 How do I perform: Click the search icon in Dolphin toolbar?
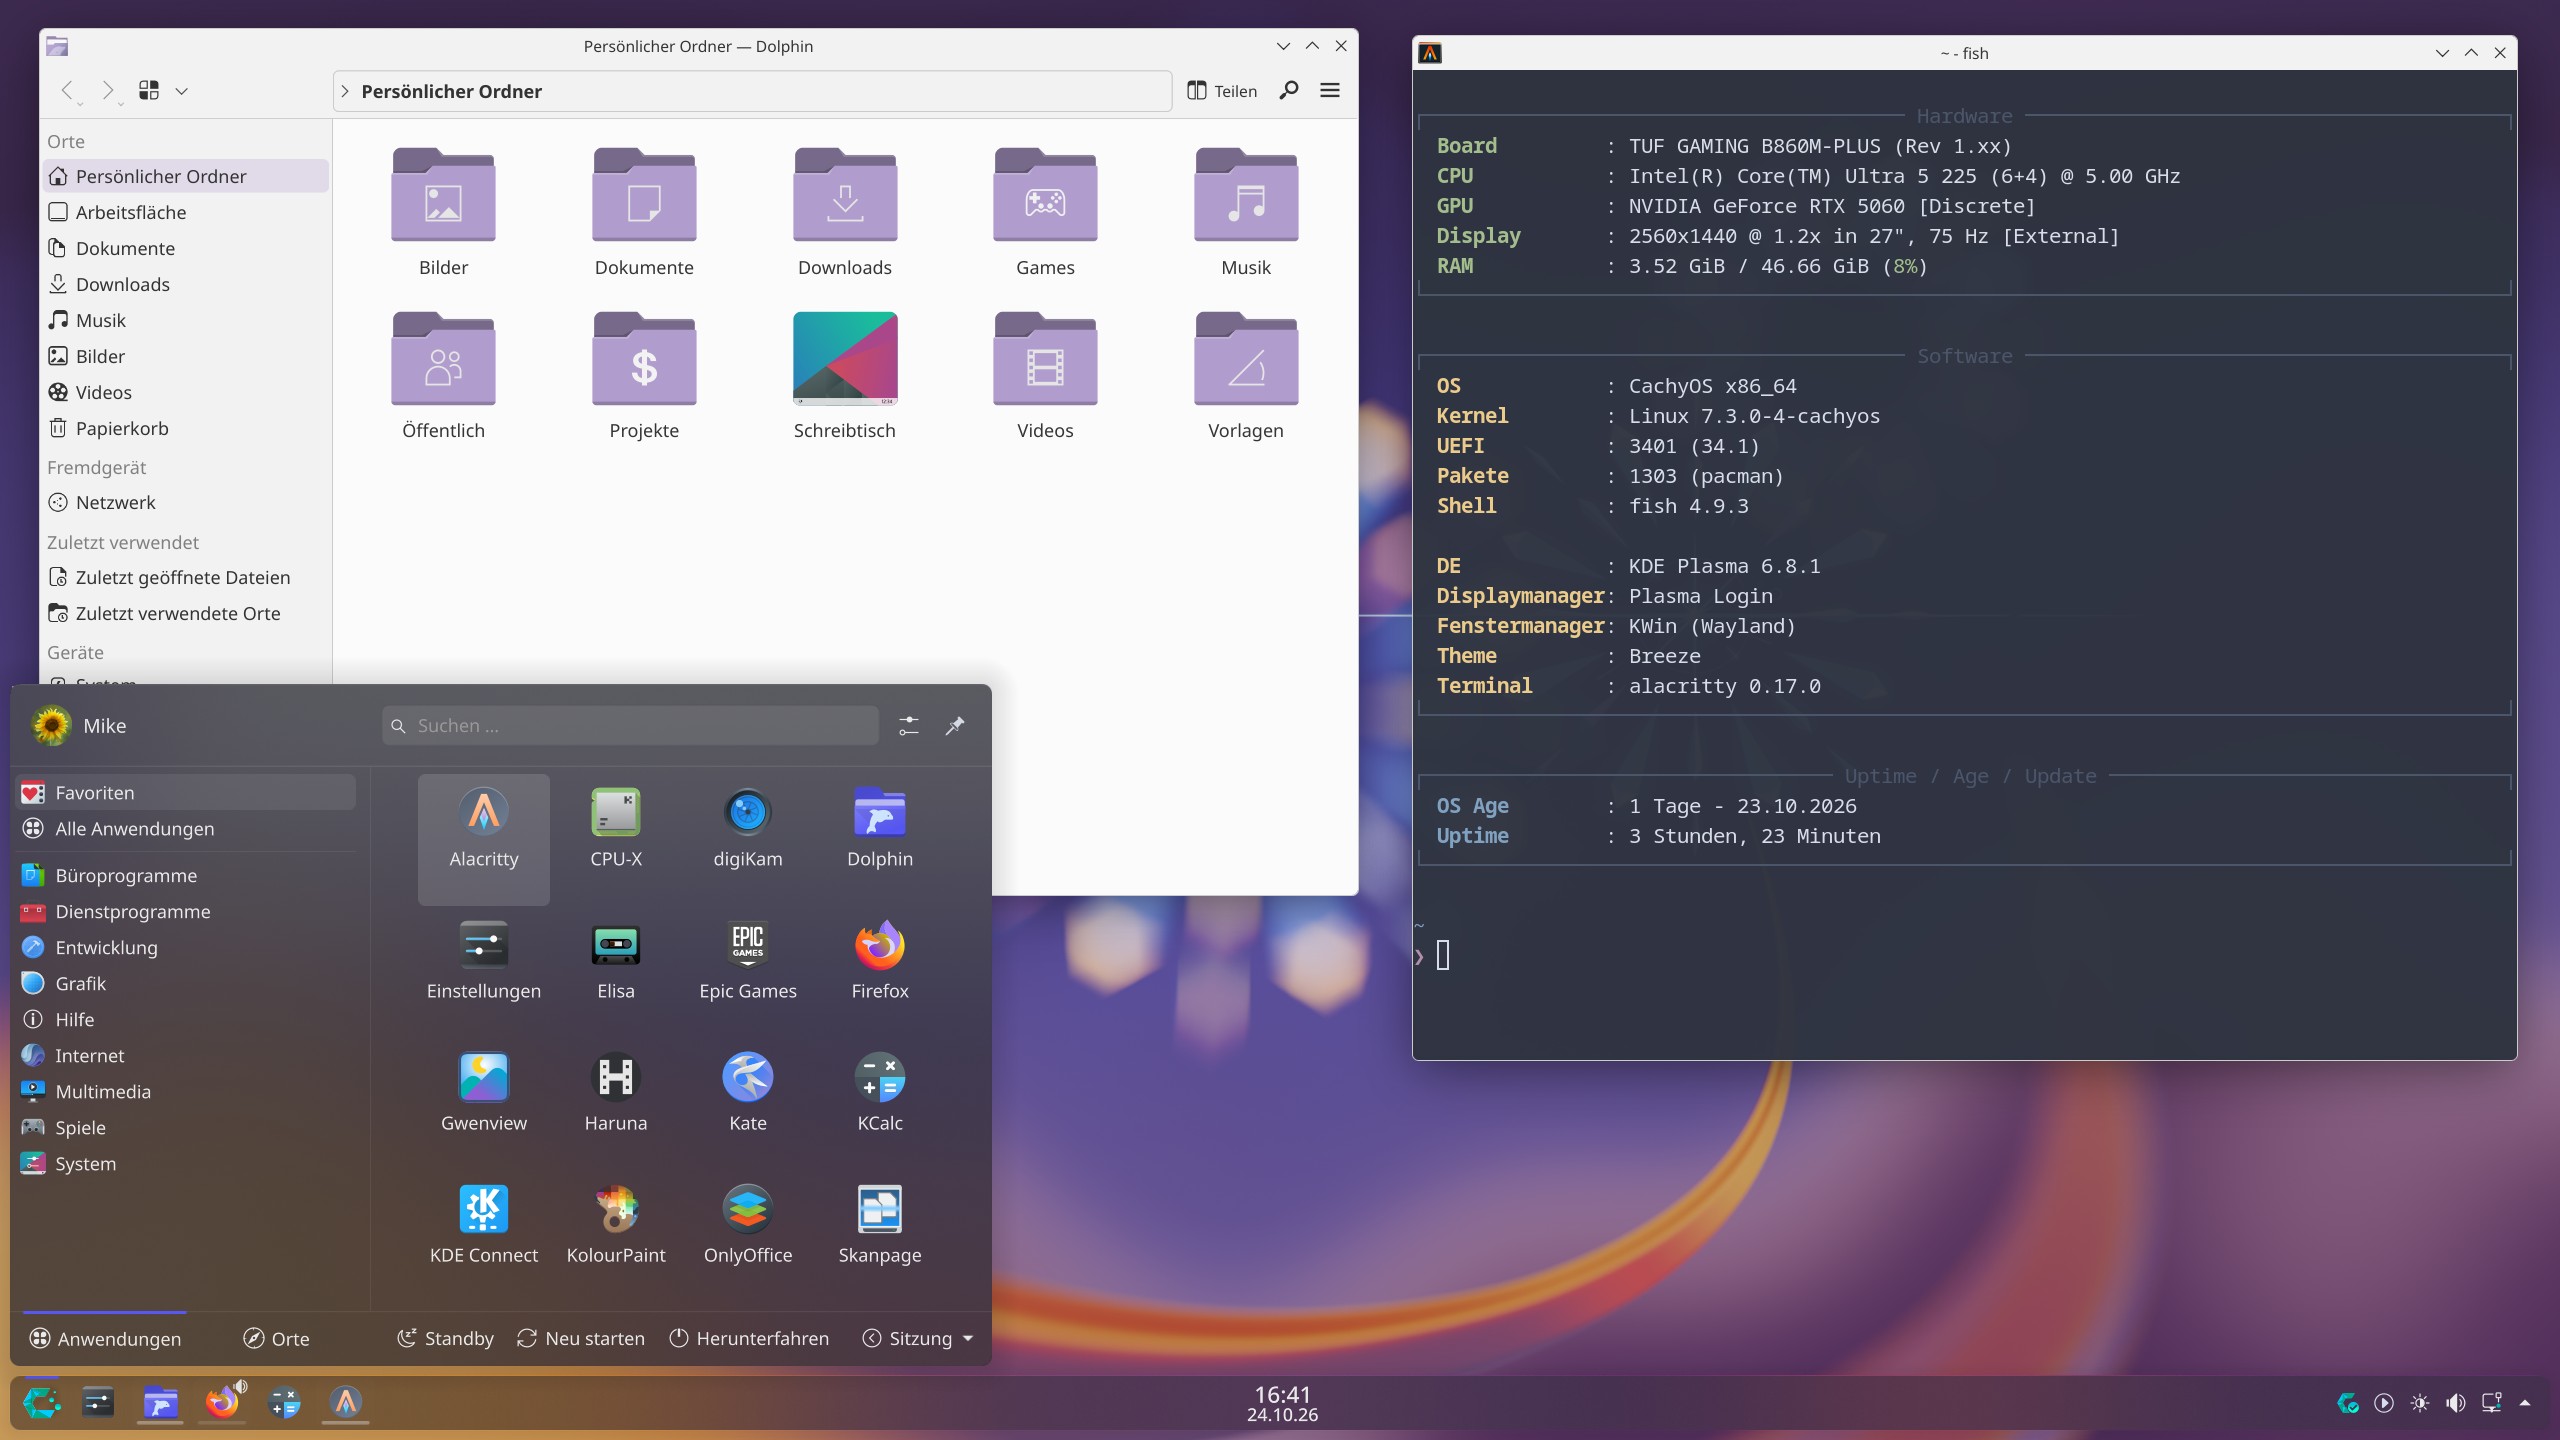pos(1289,91)
